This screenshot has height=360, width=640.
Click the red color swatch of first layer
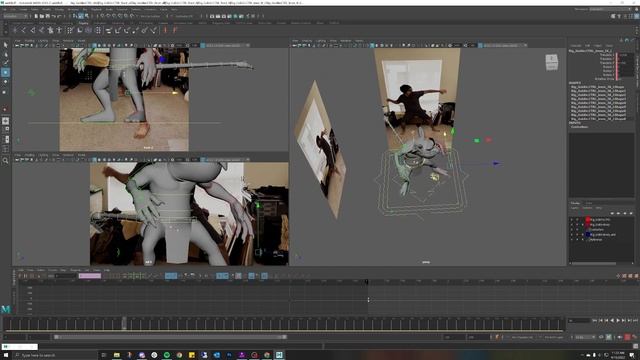click(588, 220)
